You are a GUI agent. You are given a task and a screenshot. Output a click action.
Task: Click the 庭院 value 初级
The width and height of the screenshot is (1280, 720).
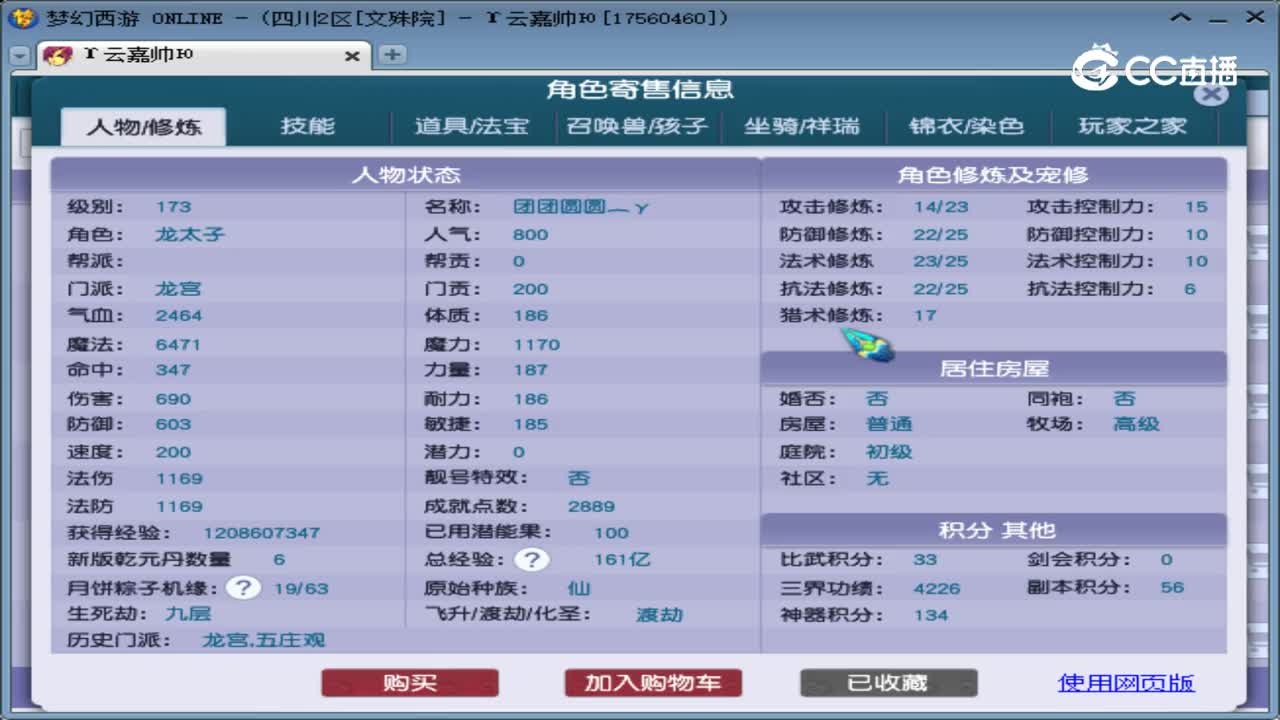[x=889, y=451]
